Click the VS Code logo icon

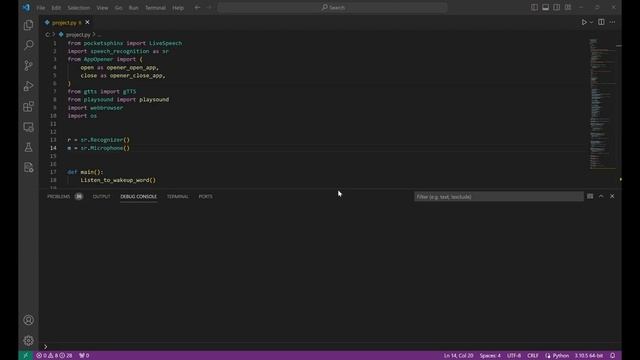coord(27,7)
